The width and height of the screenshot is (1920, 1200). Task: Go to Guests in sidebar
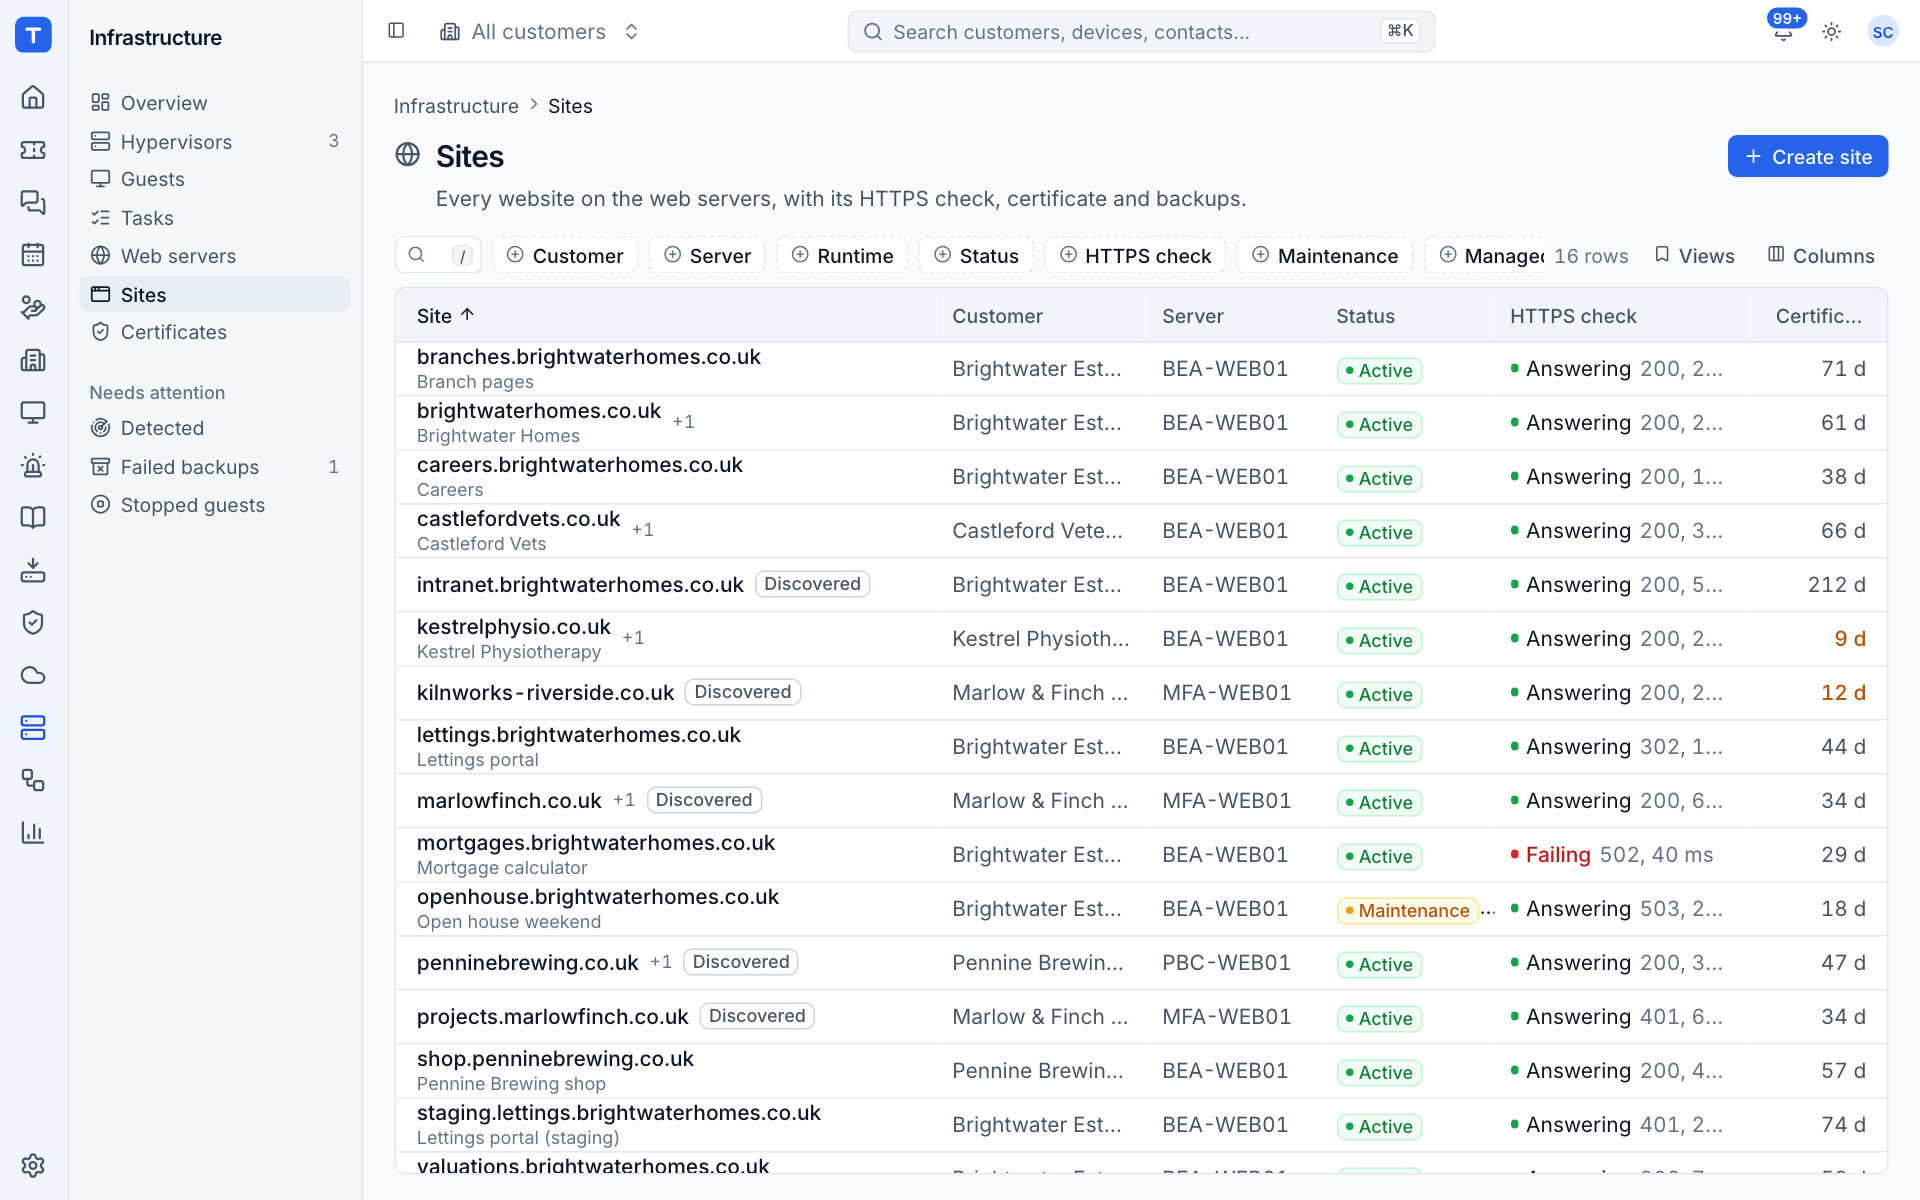tap(215, 179)
